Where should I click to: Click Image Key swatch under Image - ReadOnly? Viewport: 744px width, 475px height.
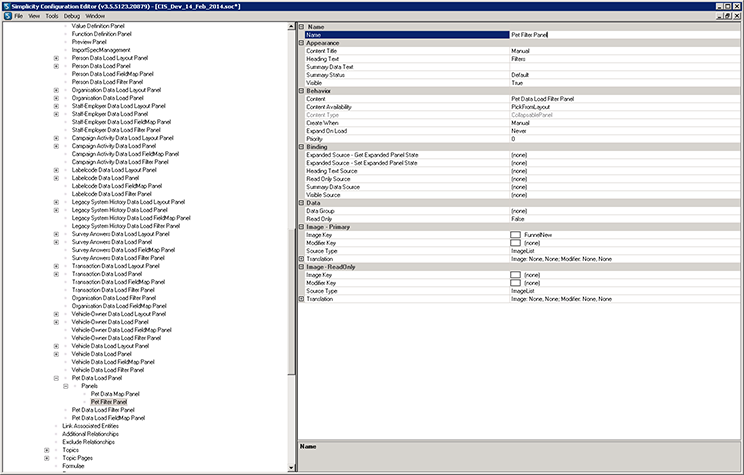click(x=515, y=275)
